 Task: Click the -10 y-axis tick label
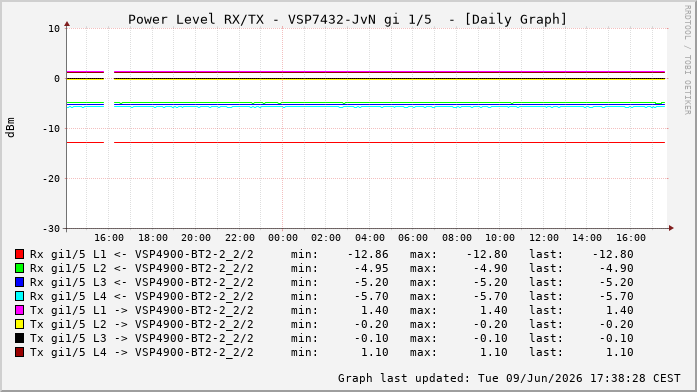click(x=51, y=129)
